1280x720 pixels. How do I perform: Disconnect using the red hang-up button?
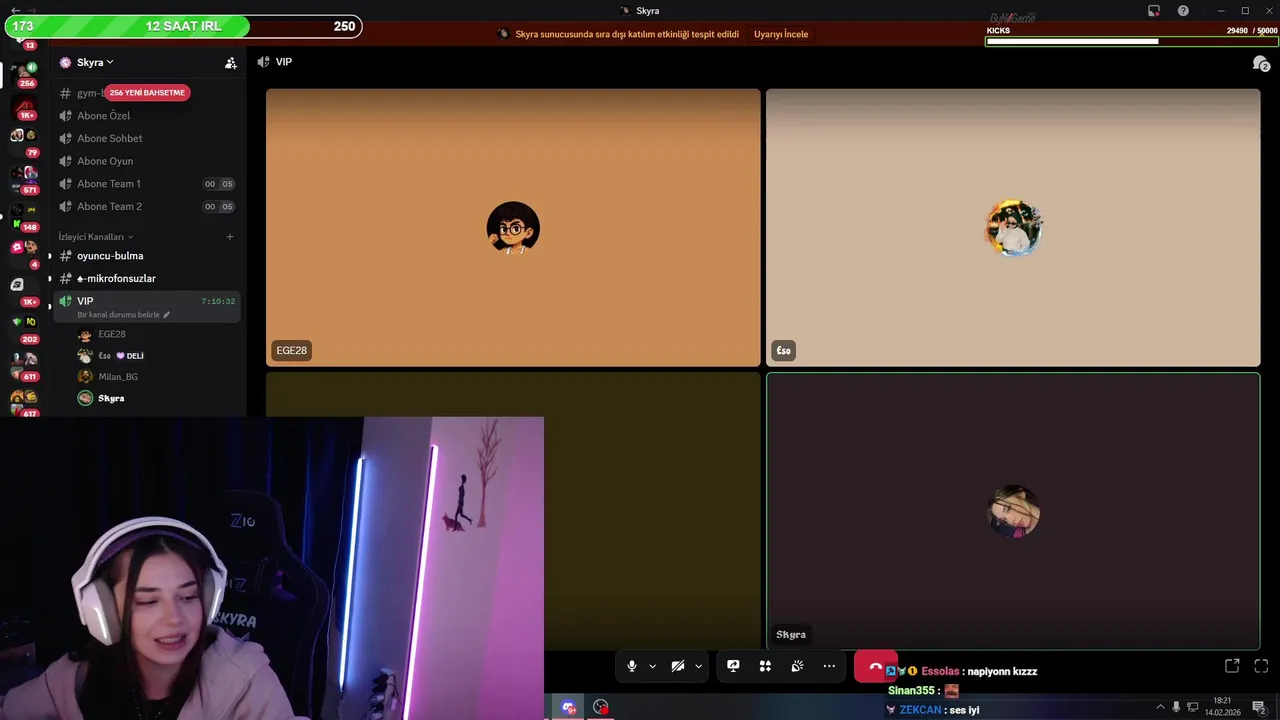tap(876, 666)
